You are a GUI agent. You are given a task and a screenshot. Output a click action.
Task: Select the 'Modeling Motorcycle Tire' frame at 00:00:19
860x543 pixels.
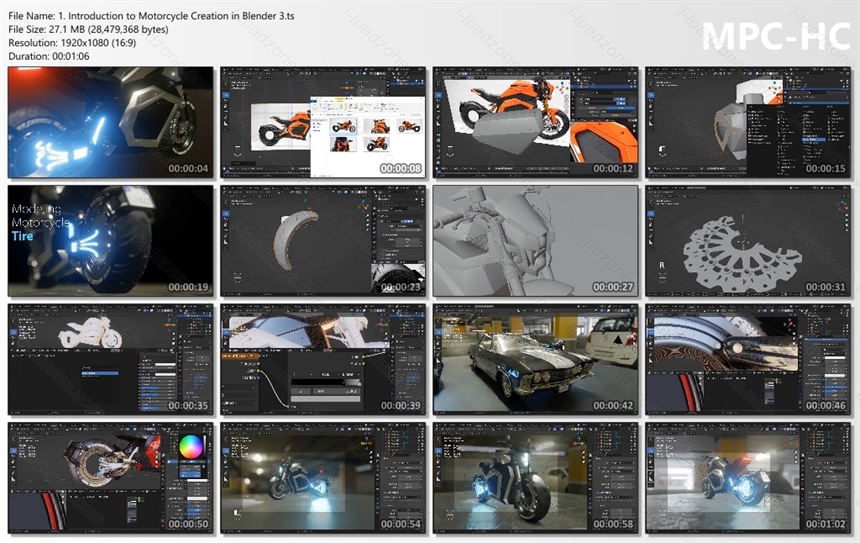coord(111,241)
